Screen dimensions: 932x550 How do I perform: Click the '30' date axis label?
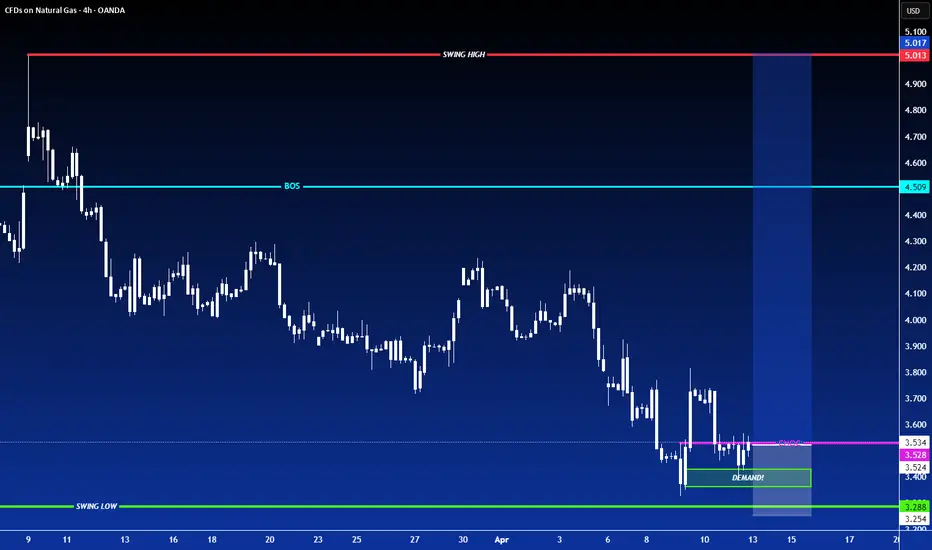point(463,540)
